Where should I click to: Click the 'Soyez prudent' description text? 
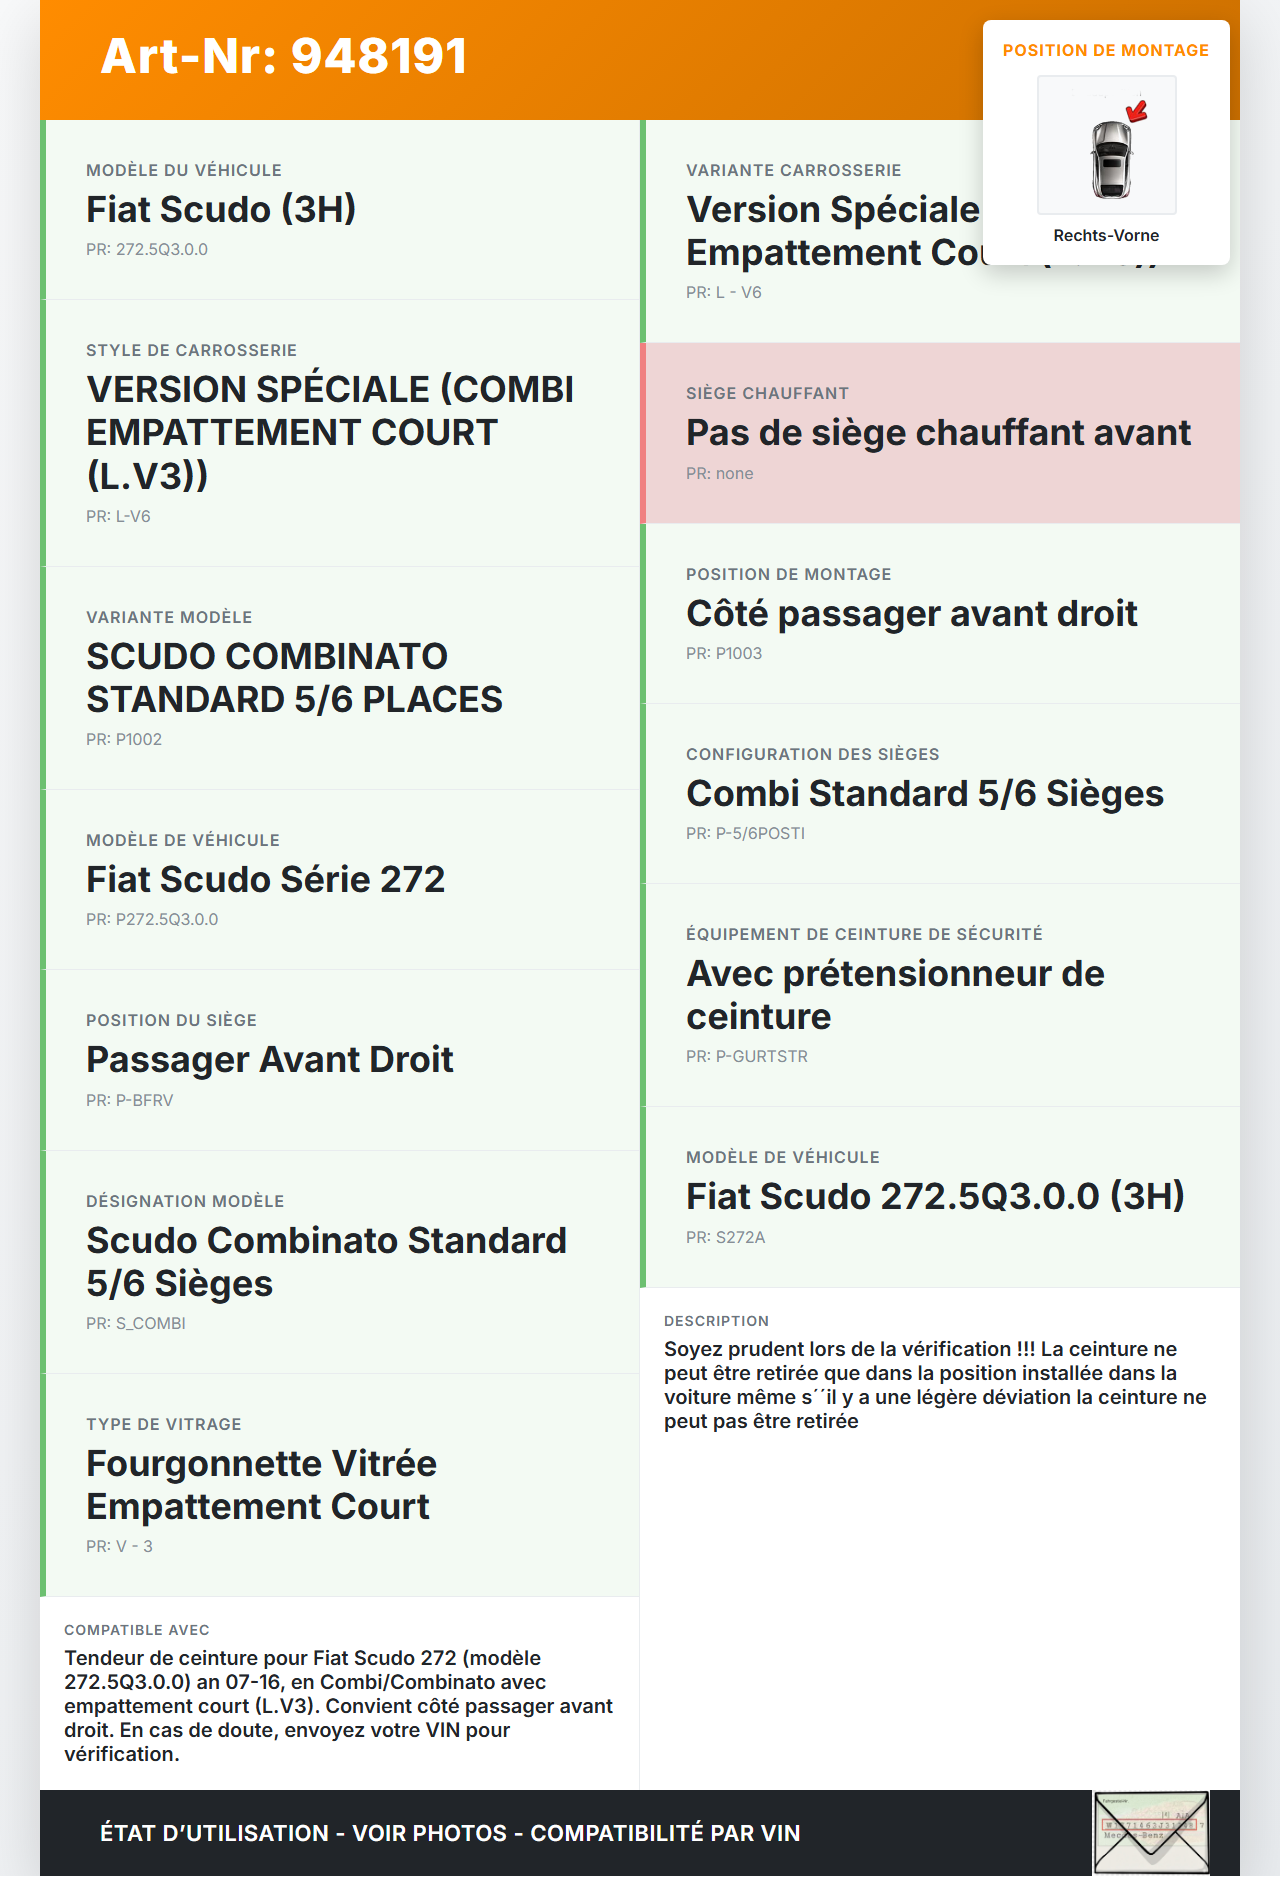(x=934, y=1384)
